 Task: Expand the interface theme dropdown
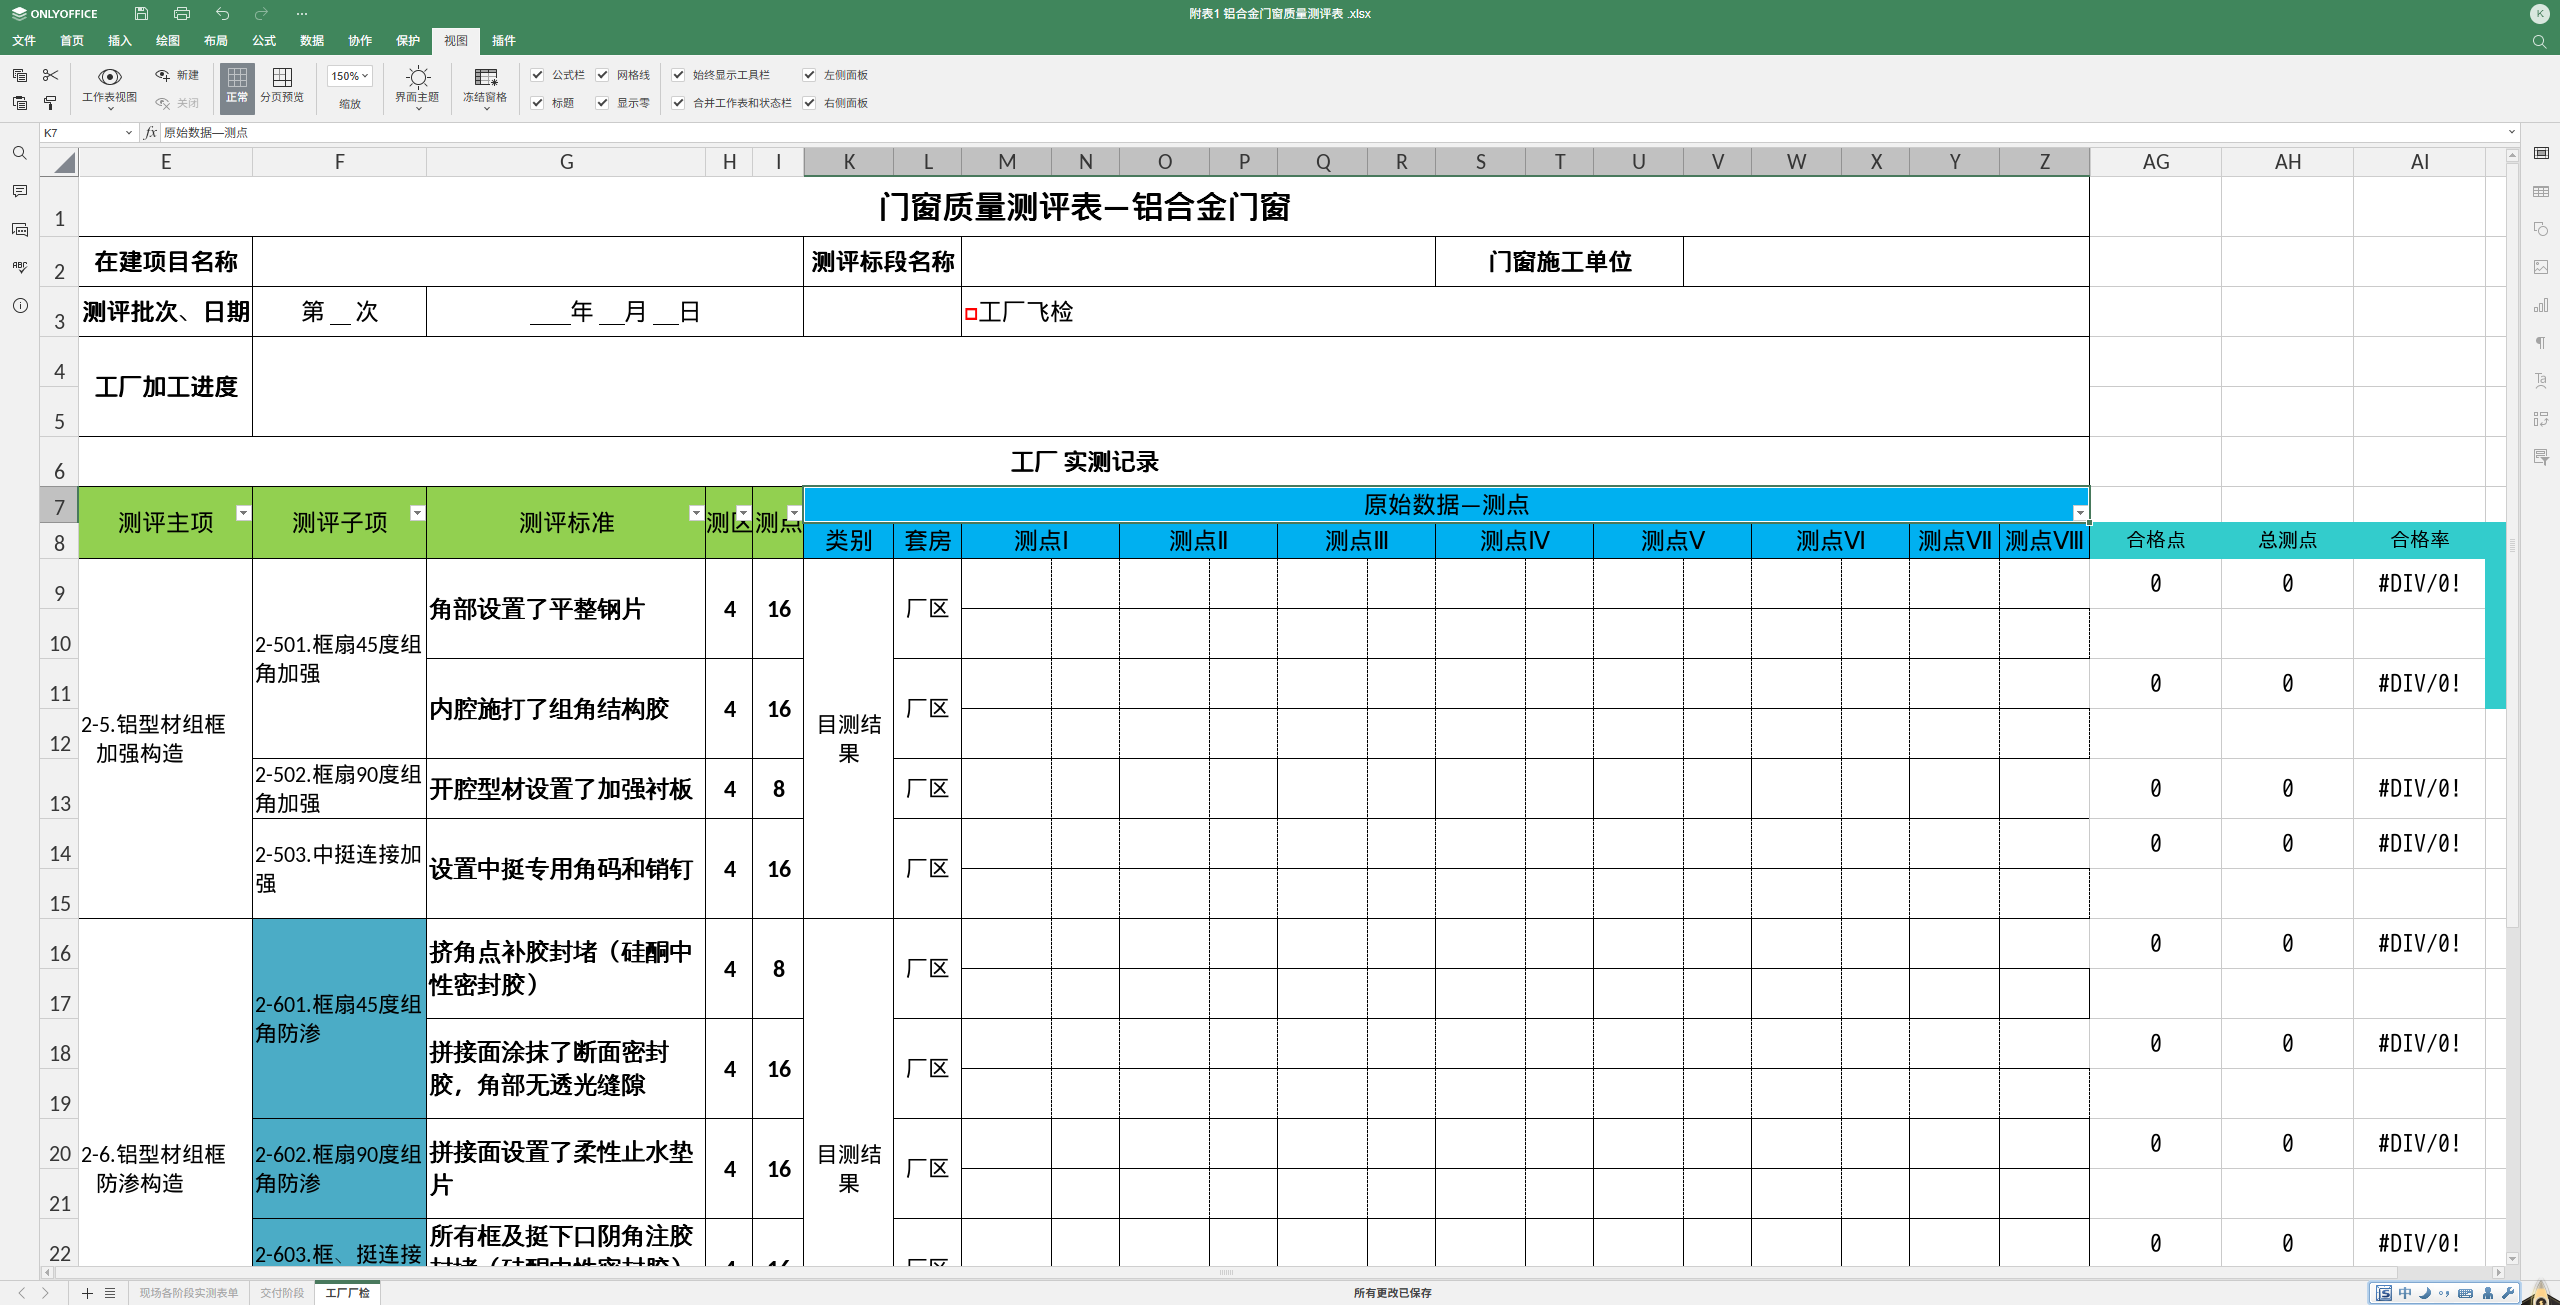tap(417, 86)
